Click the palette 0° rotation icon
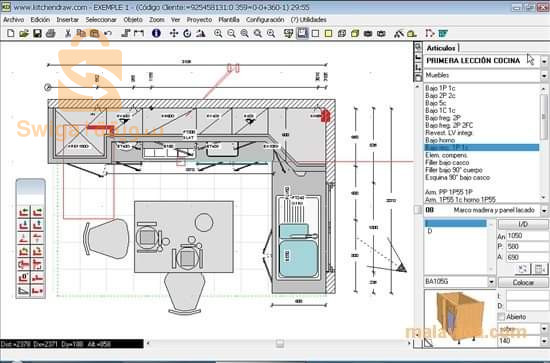 (x=24, y=278)
